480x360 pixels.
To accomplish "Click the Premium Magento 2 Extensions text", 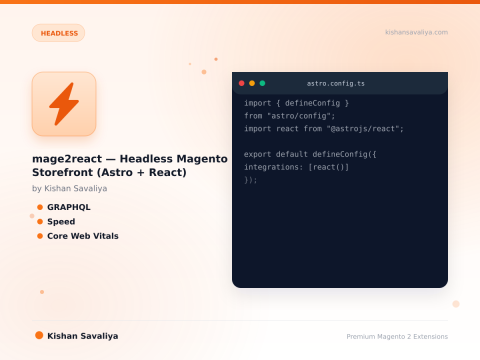I will tap(397, 337).
